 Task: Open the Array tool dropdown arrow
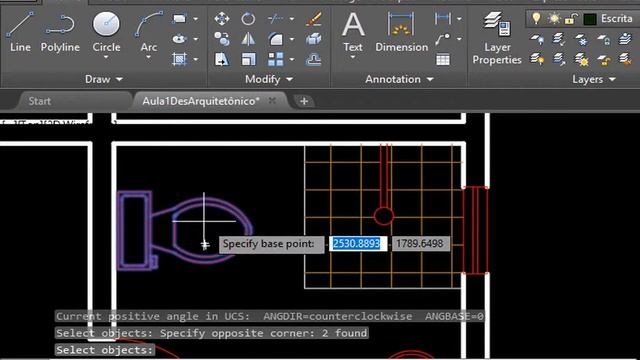pyautogui.click(x=292, y=60)
